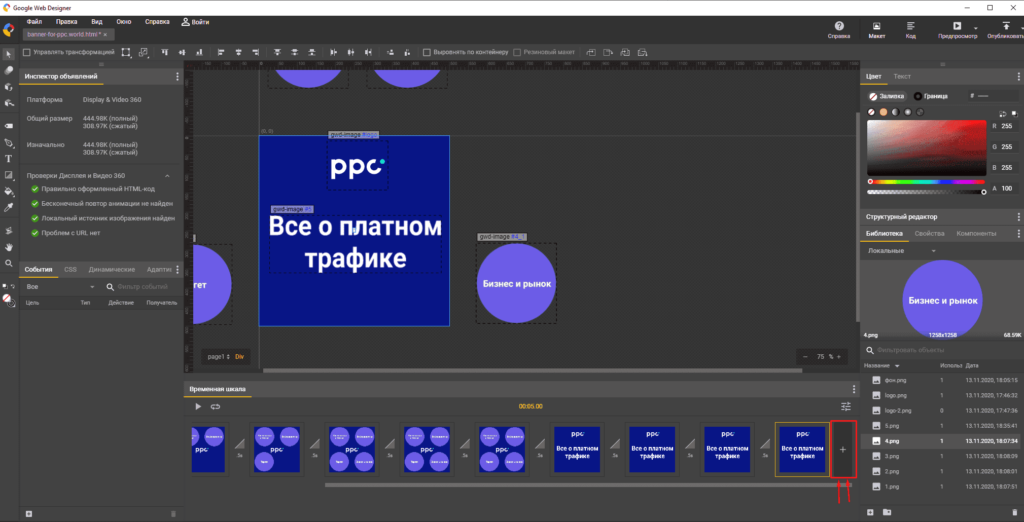The height and width of the screenshot is (522, 1024).
Task: Add a new keyframe with plus button
Action: 842,450
